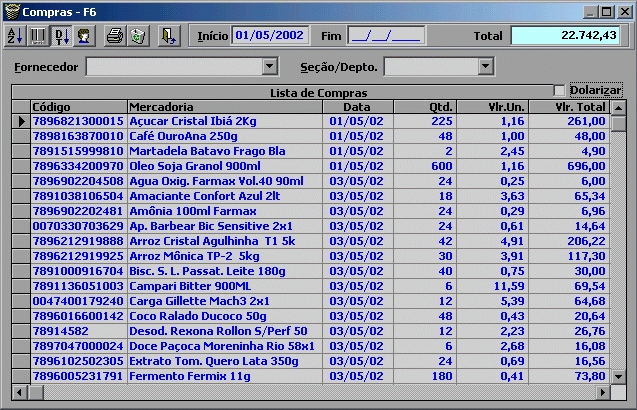Click the vertical scrollbar thumb
This screenshot has width=637, height=410.
[618, 124]
